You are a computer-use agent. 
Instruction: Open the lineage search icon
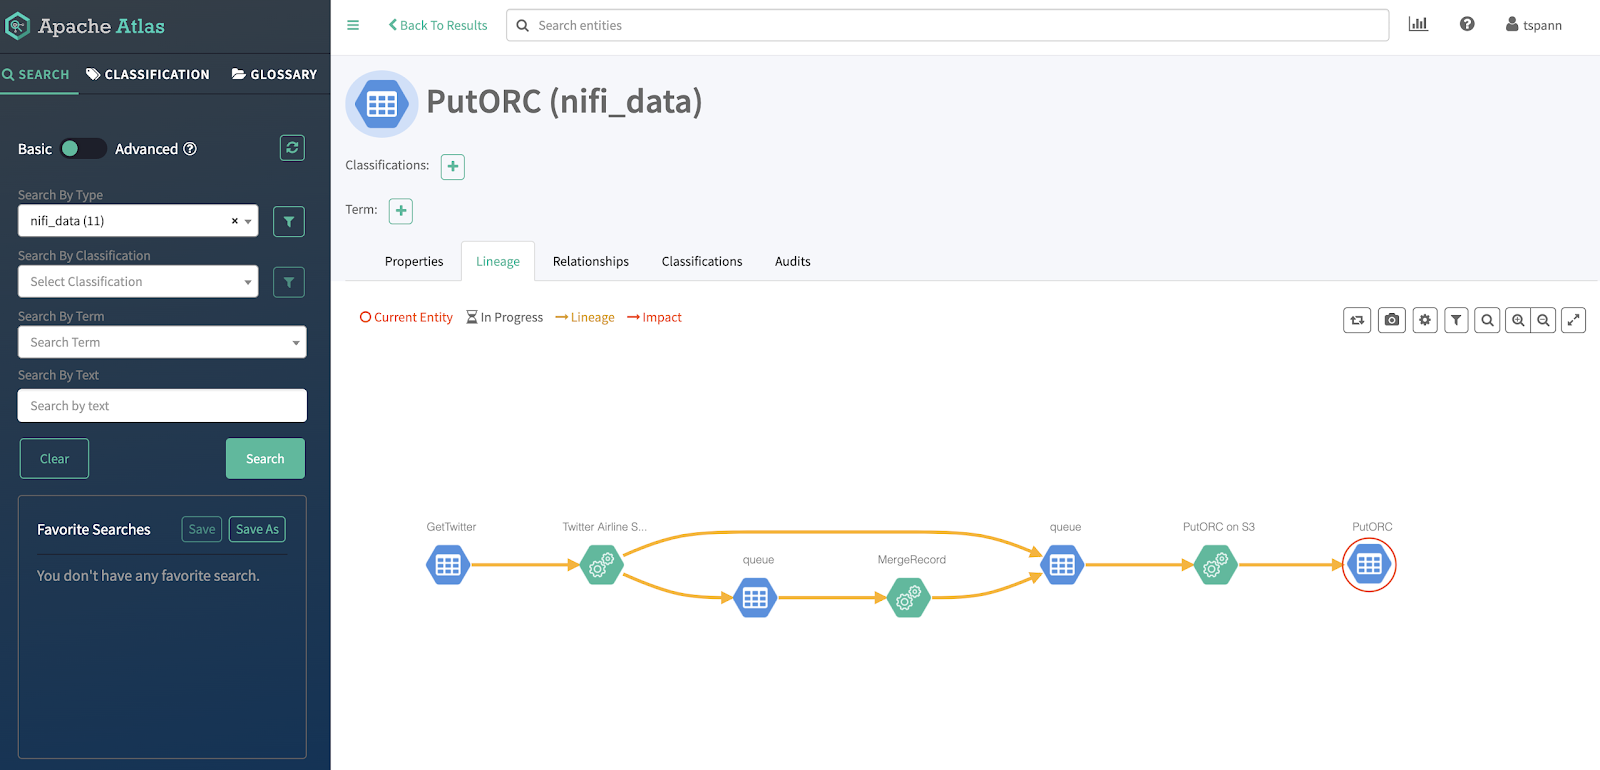coord(1487,320)
